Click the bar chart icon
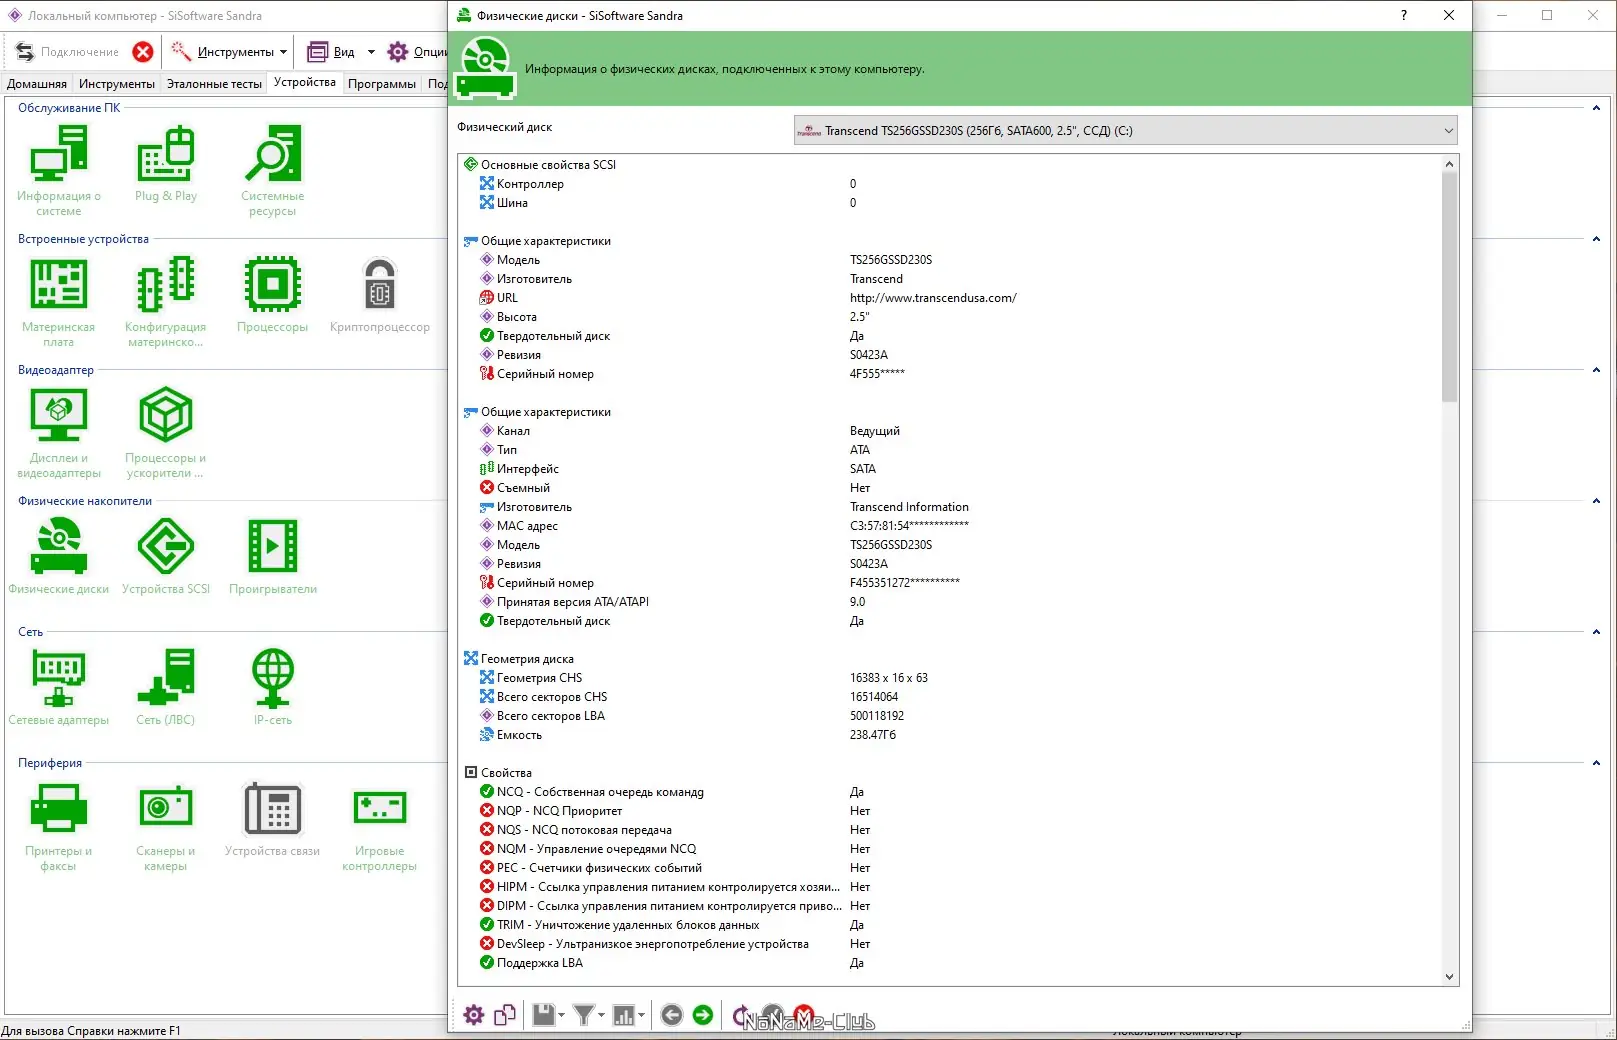 (x=623, y=1015)
